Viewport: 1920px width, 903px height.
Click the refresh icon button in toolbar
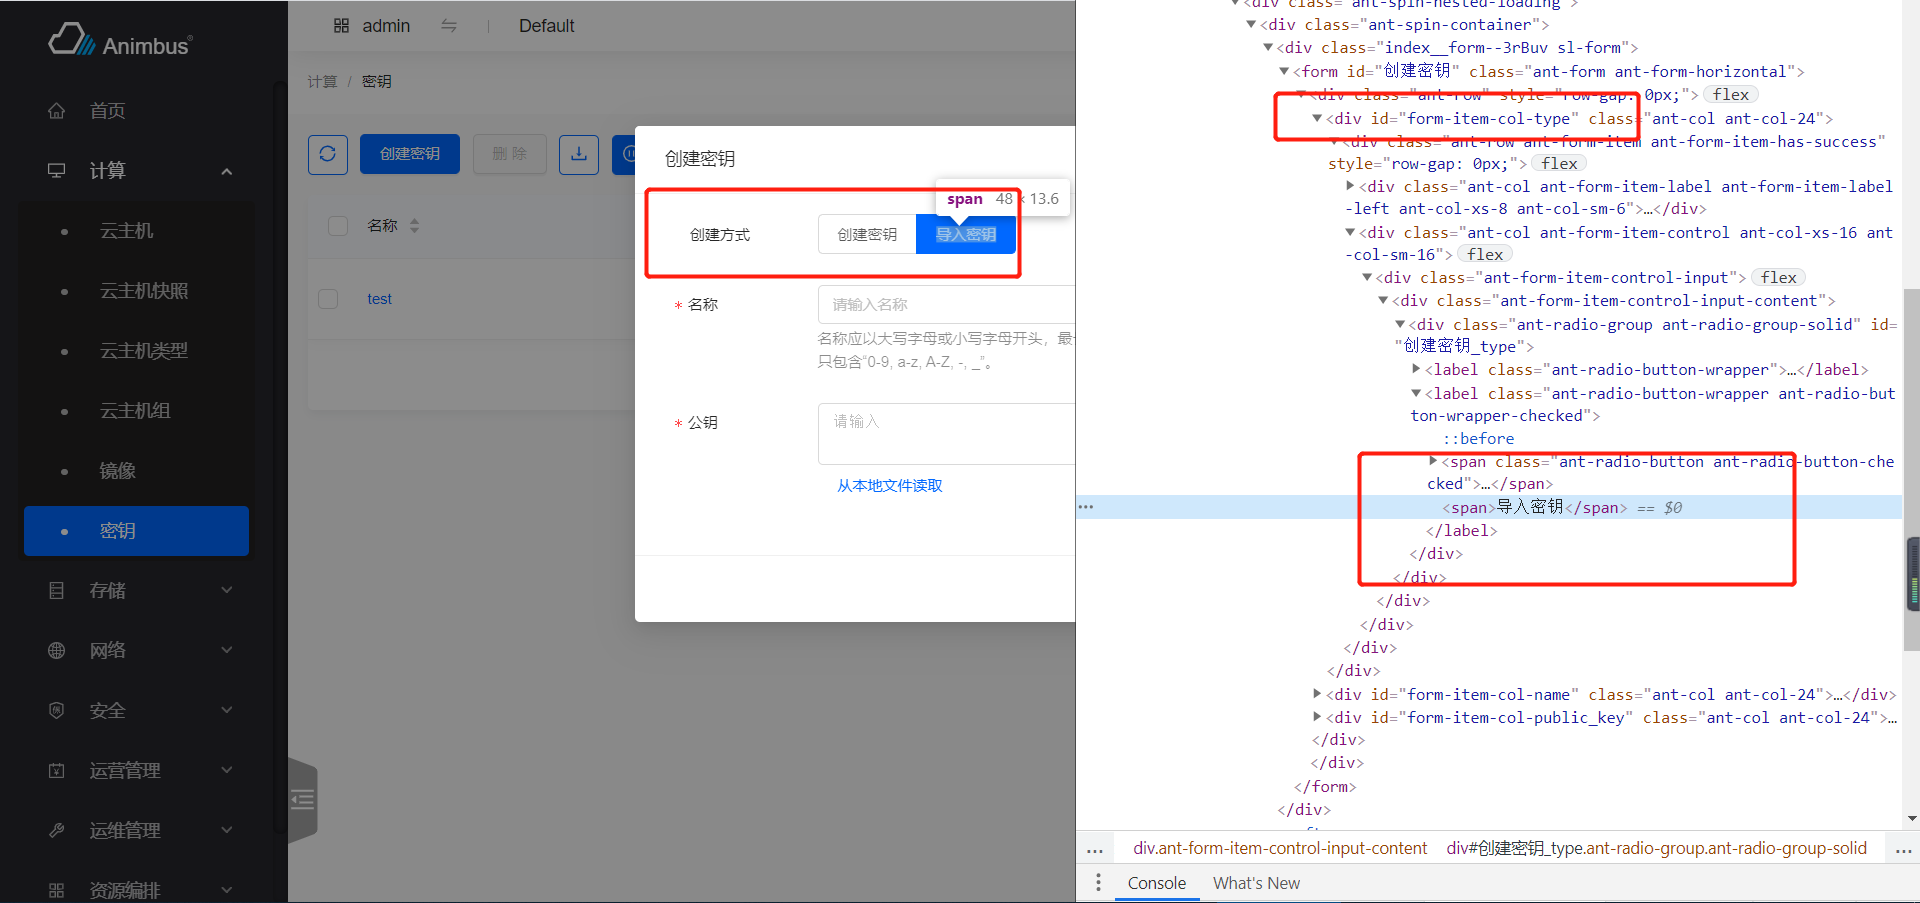pyautogui.click(x=328, y=154)
